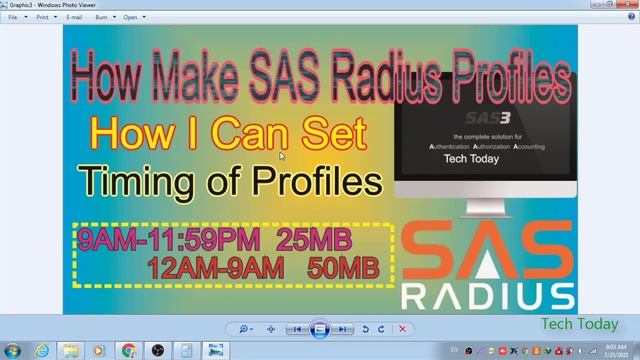Delete the photo with the red X
The width and height of the screenshot is (640, 360).
point(402,329)
